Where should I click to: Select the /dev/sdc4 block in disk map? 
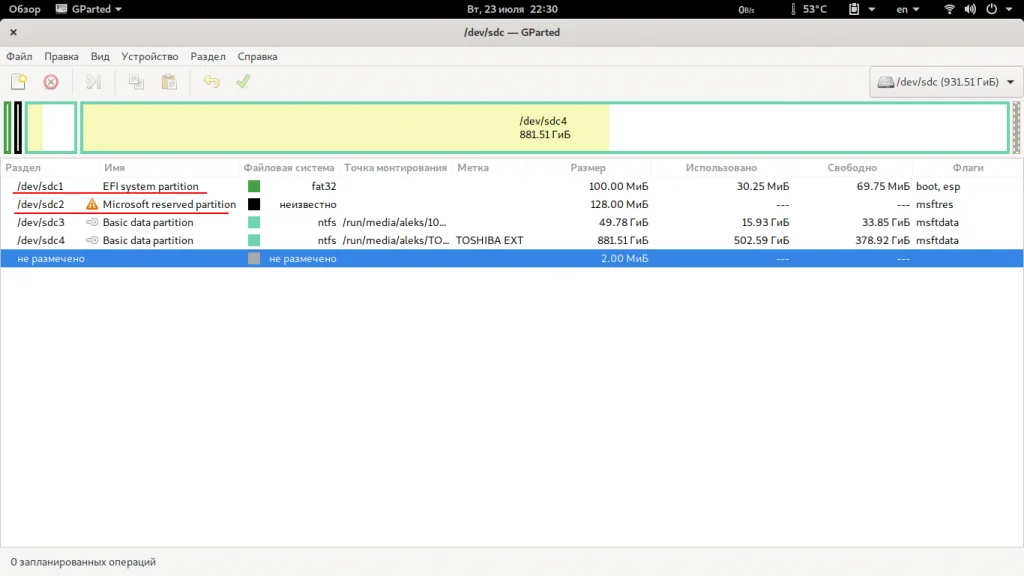tap(545, 127)
